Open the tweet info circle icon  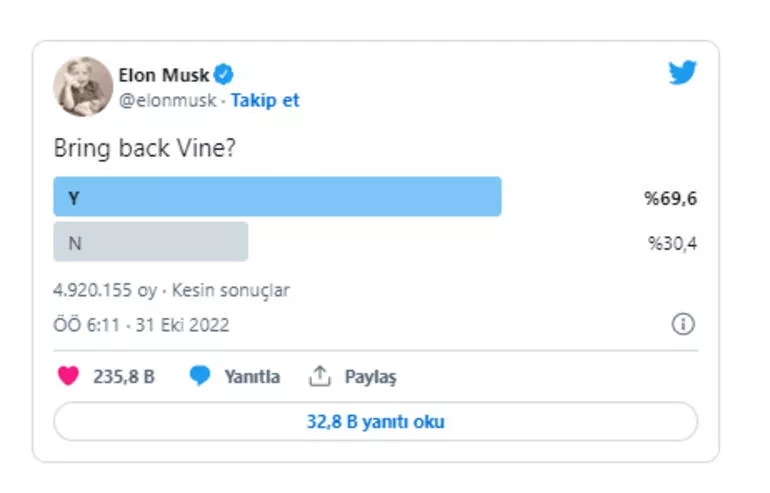[x=683, y=324]
